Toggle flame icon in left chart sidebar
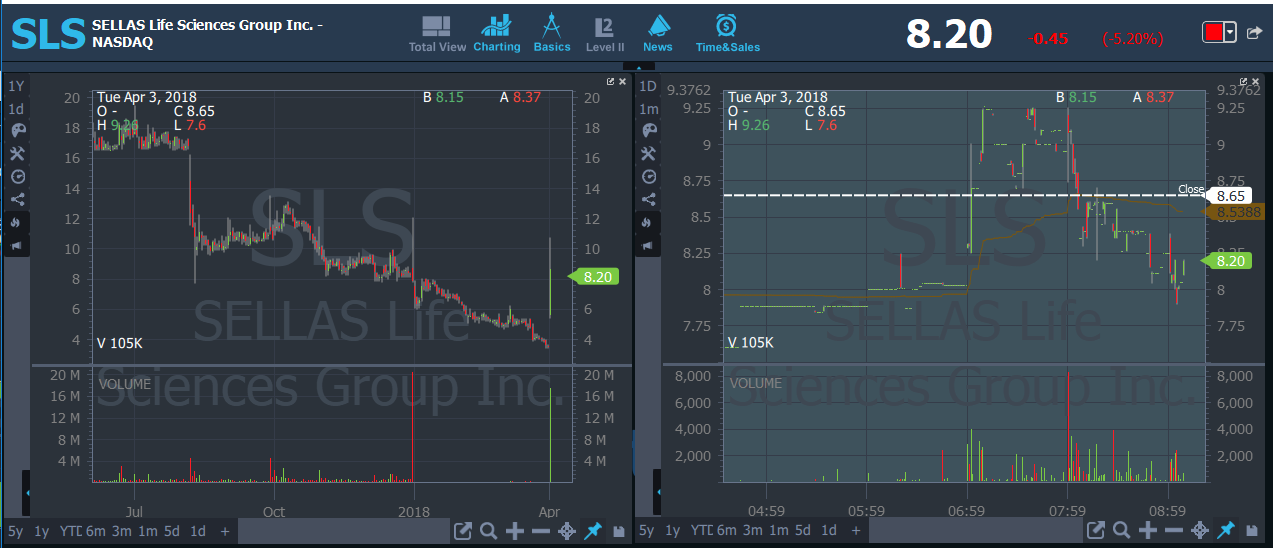 coord(17,222)
